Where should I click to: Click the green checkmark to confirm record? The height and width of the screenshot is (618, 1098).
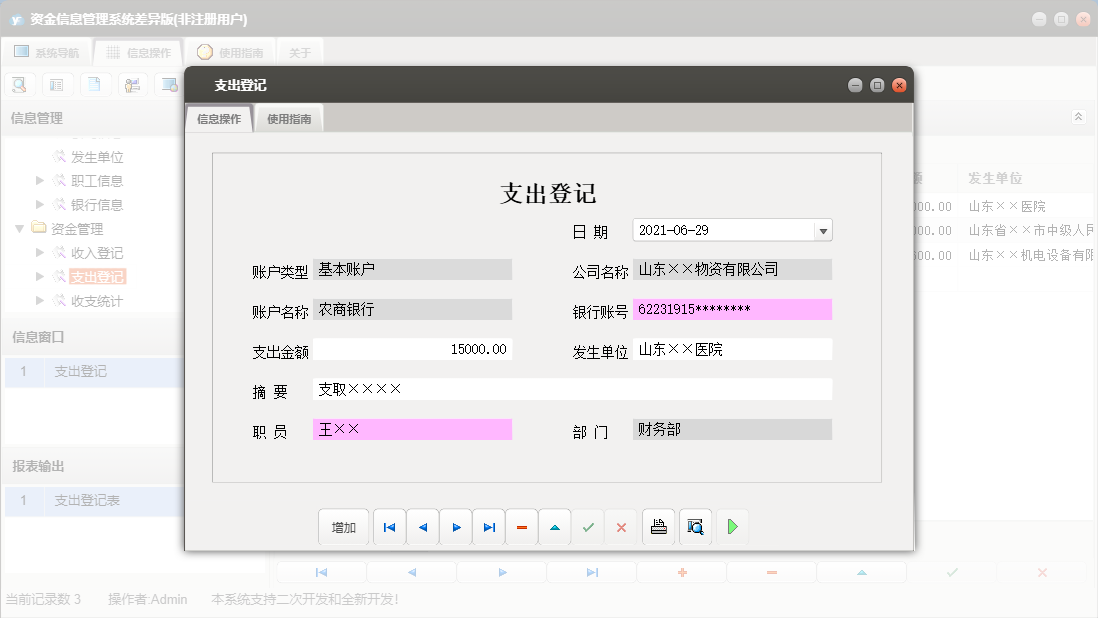[x=588, y=527]
